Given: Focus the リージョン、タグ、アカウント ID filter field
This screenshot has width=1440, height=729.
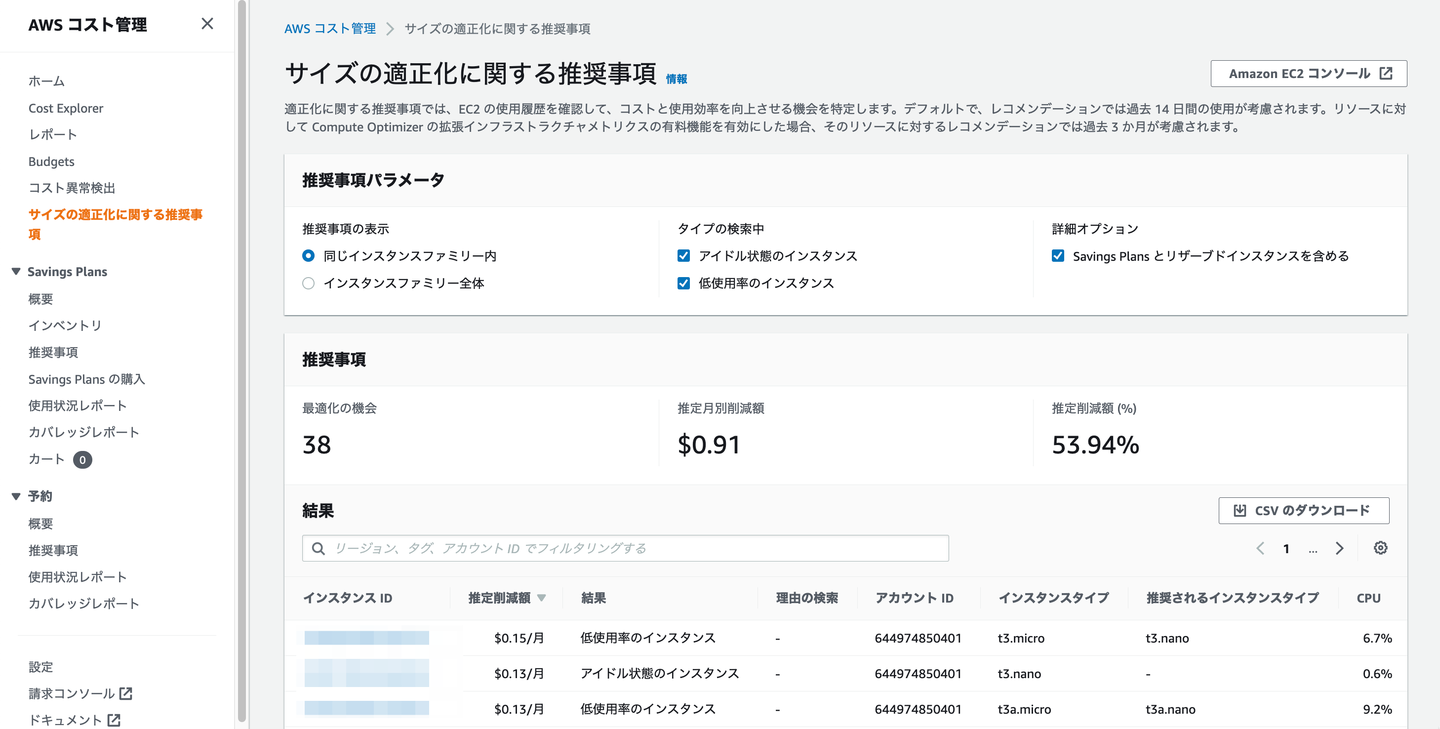Looking at the screenshot, I should coord(625,548).
